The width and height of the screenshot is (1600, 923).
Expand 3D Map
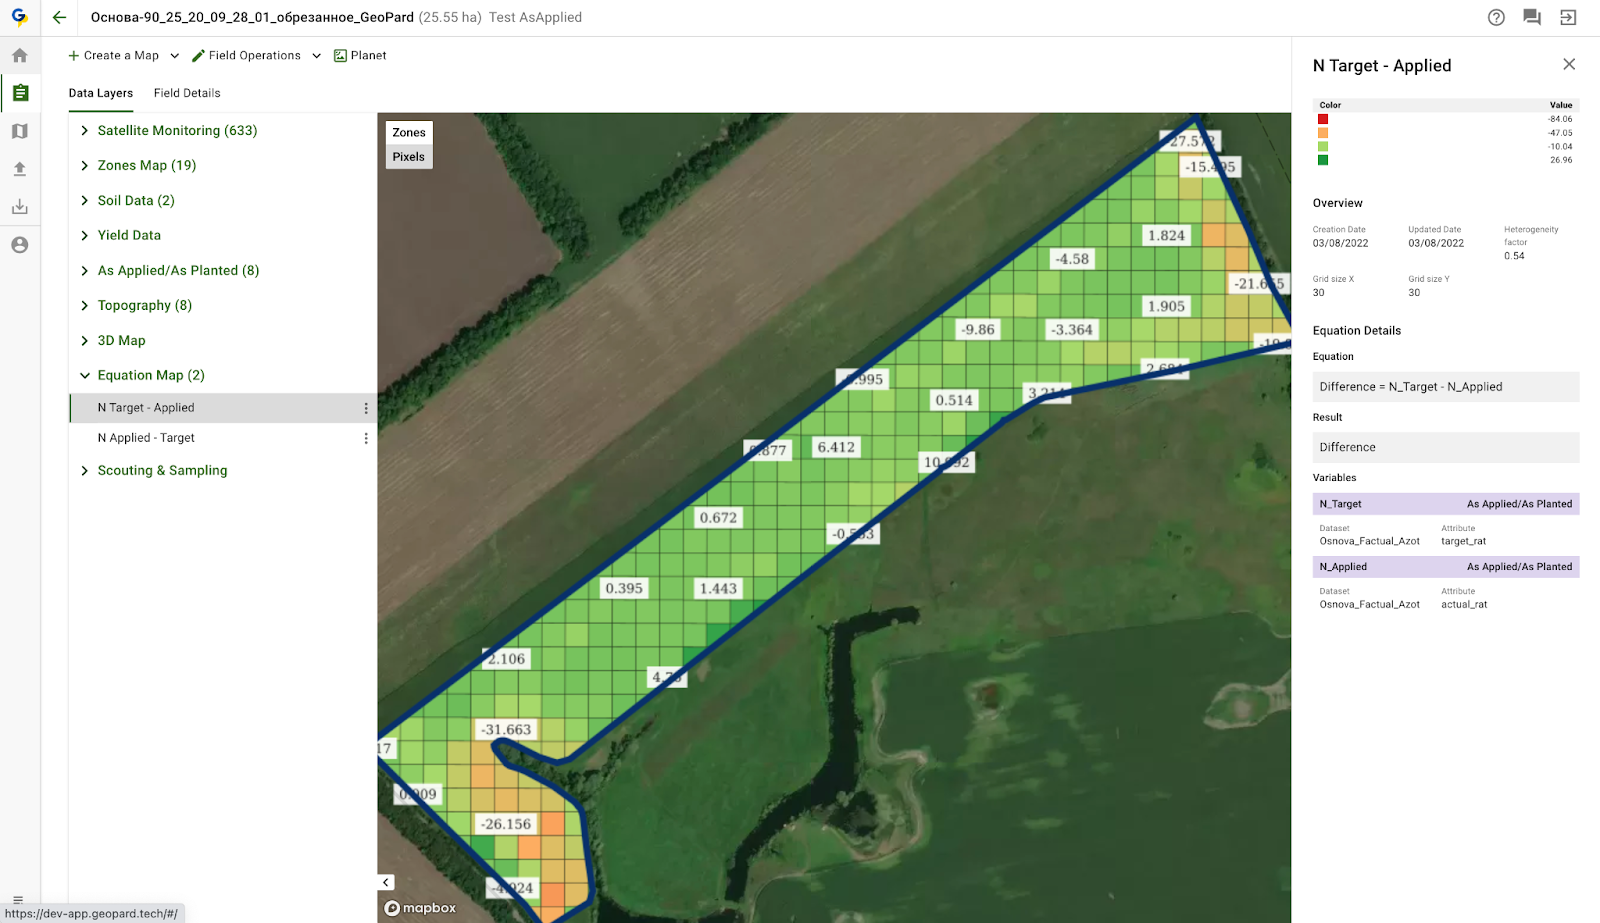[85, 341]
